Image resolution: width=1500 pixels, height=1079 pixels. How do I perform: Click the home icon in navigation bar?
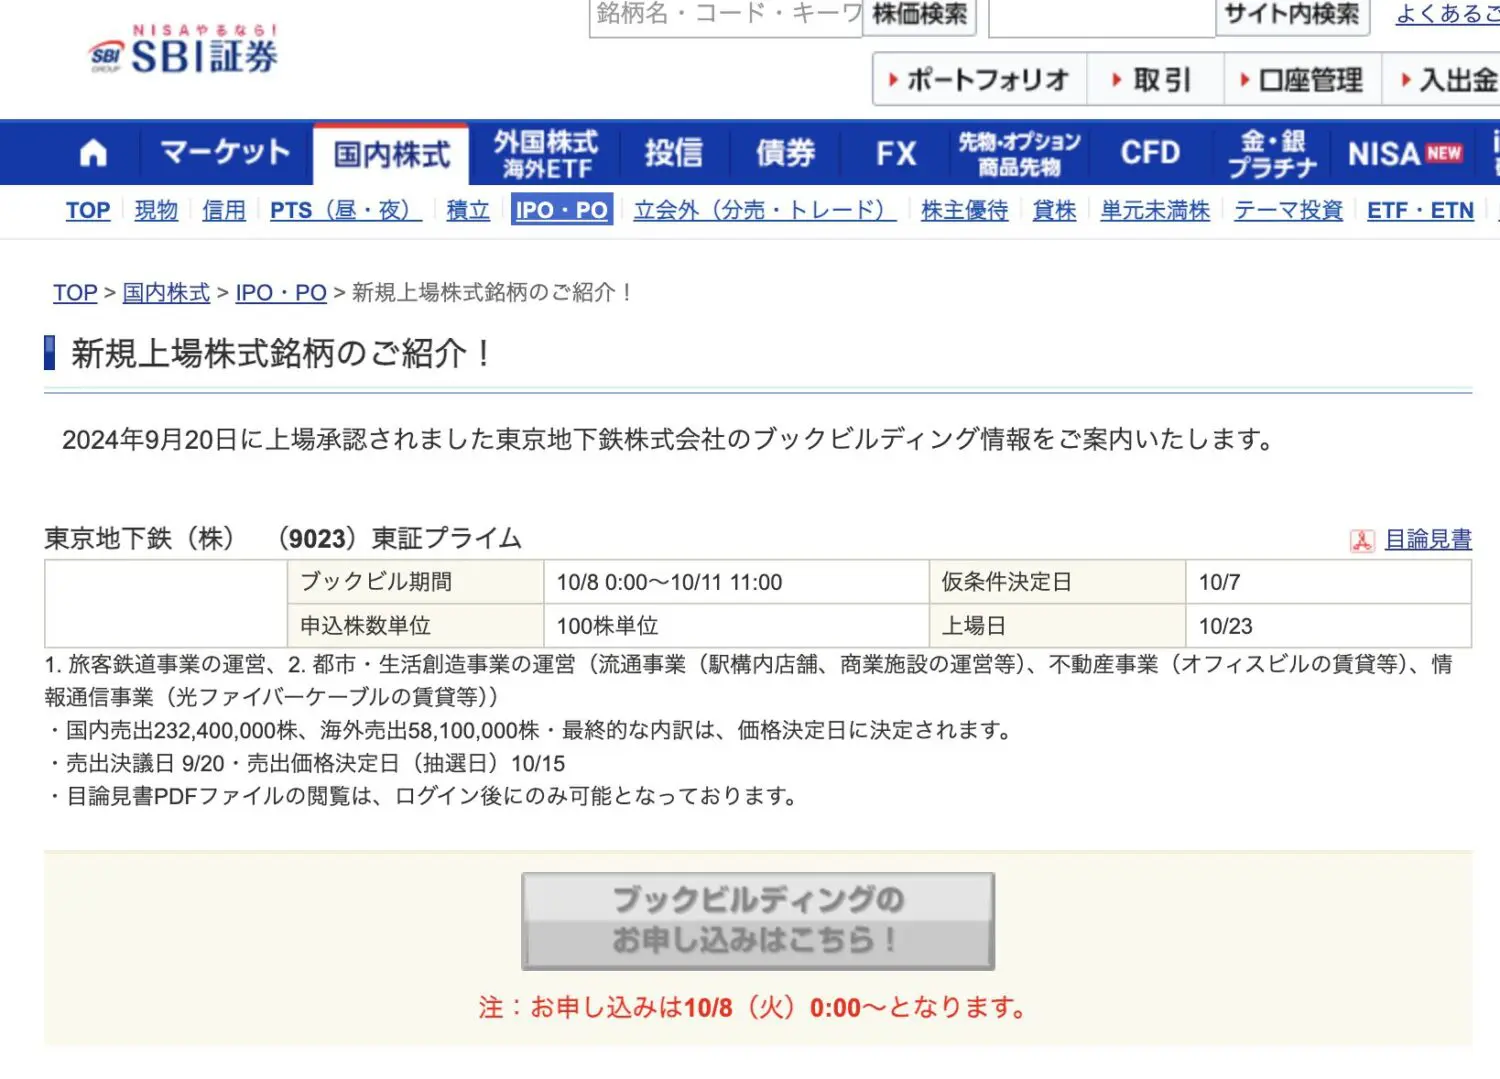(x=93, y=153)
